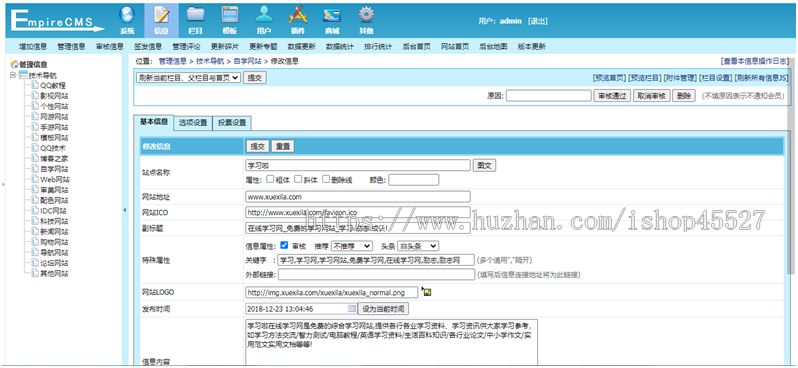The height and width of the screenshot is (368, 798).
Task: Open the 排行统计 menu item
Action: pos(378,46)
